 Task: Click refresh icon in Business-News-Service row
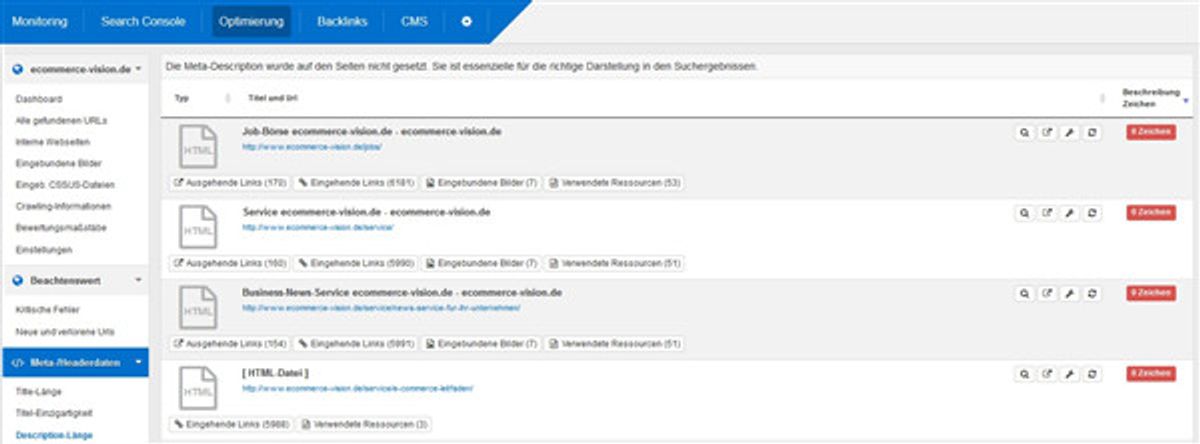[1093, 294]
